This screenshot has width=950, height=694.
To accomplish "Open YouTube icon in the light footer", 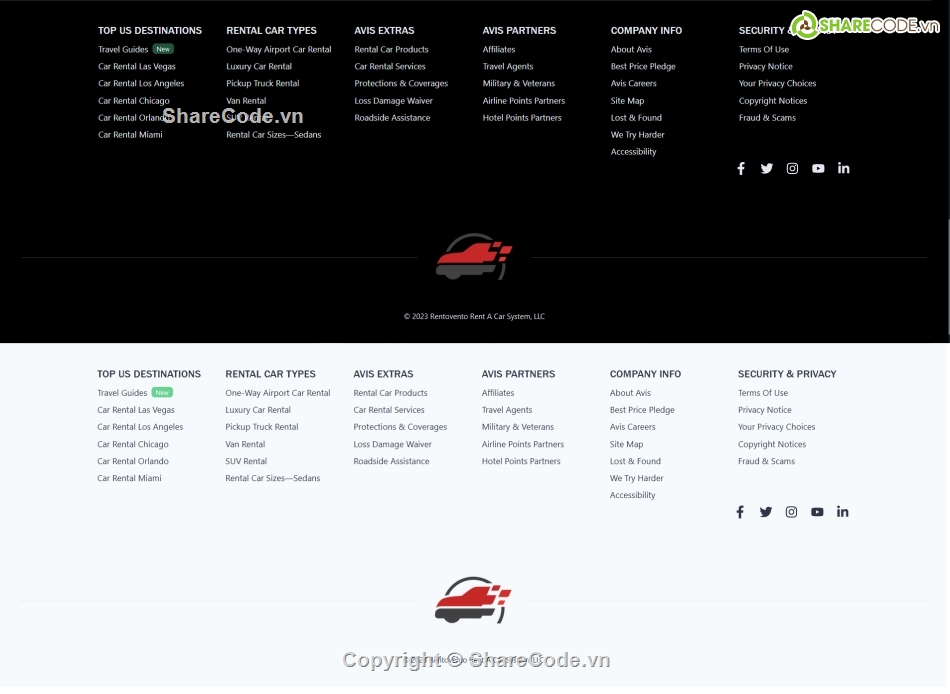I will tap(817, 512).
